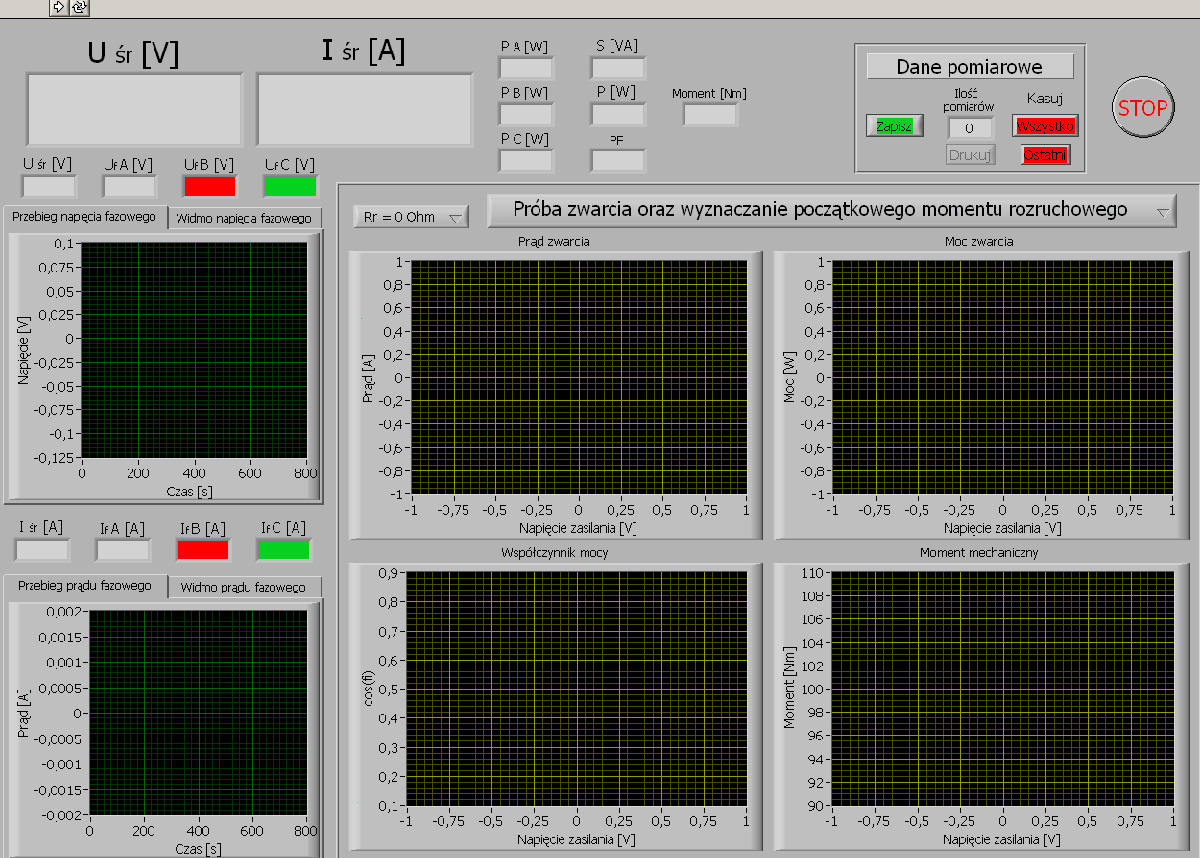This screenshot has width=1200, height=858.
Task: Open the Rr = 0 Ohm dropdown
Action: pos(411,216)
